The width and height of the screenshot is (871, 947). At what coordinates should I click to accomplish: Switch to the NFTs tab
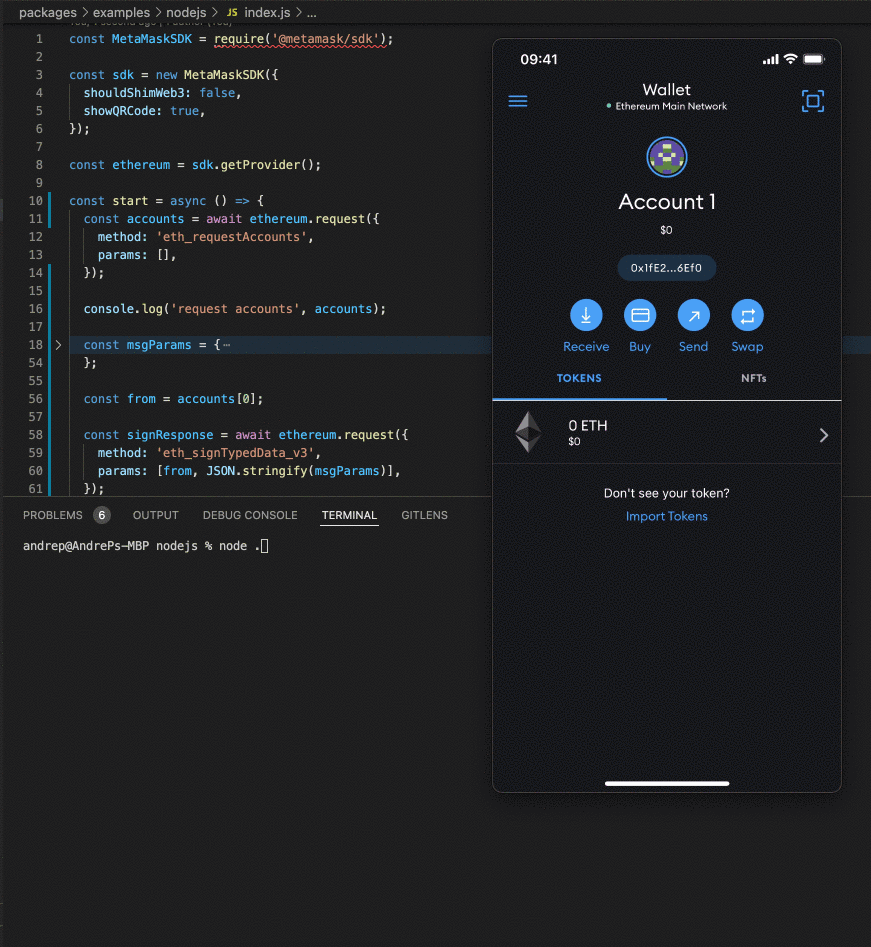tap(753, 378)
